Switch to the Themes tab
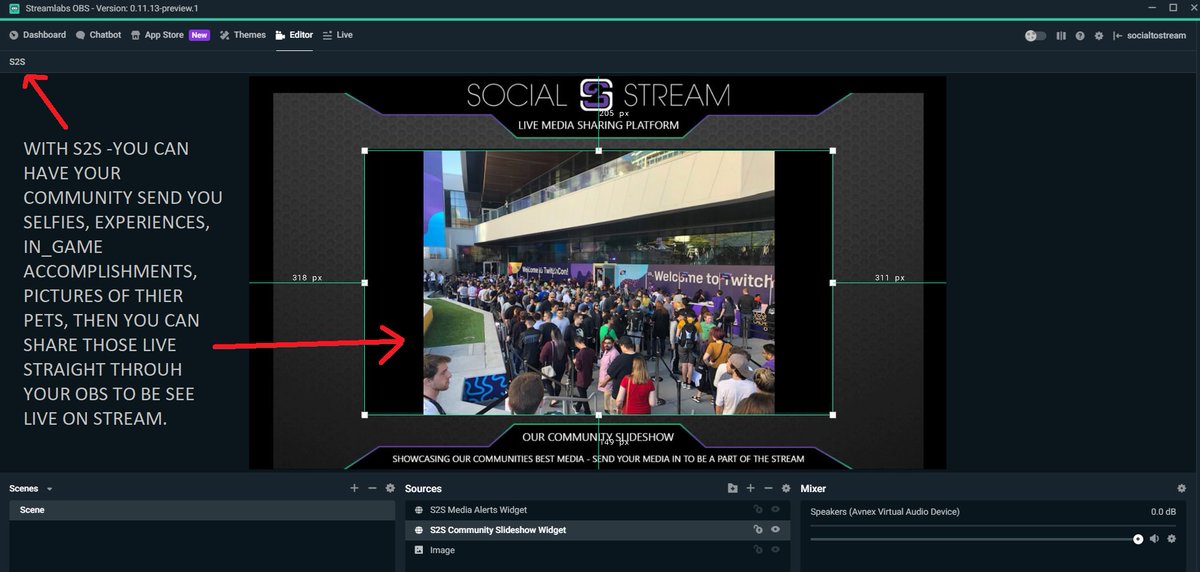 click(243, 35)
